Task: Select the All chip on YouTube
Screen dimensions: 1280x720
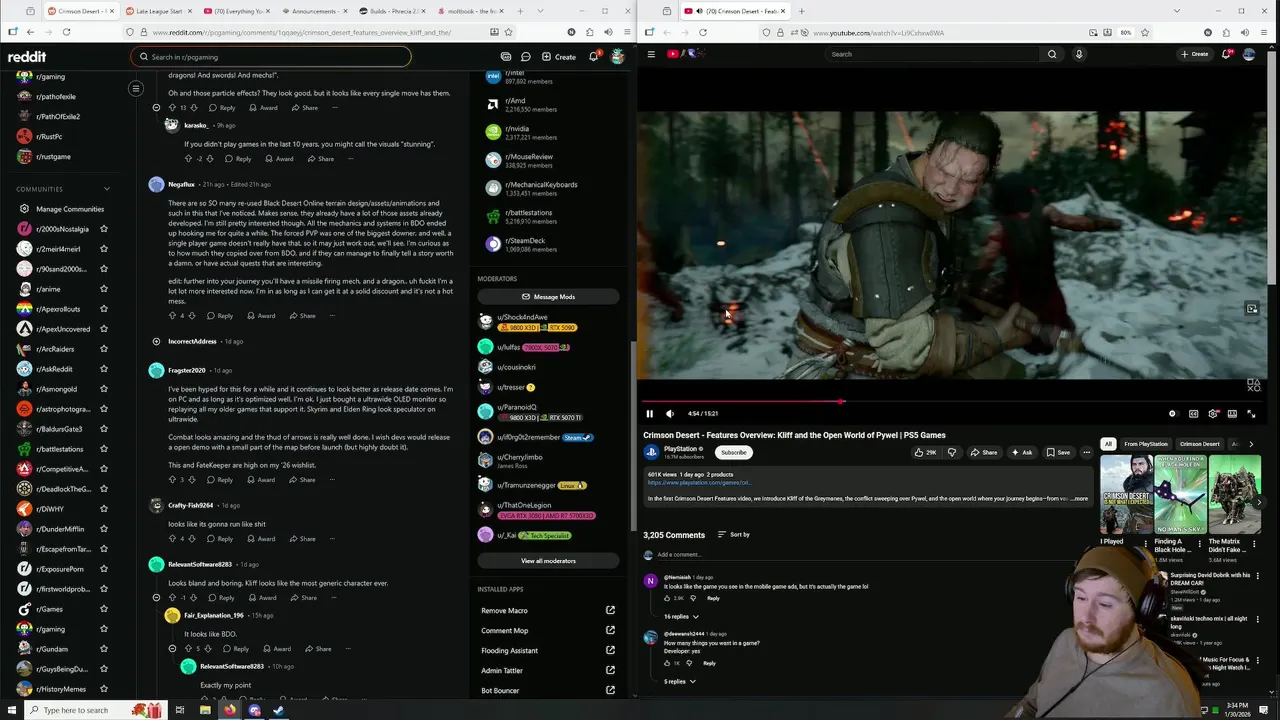Action: pyautogui.click(x=1108, y=444)
